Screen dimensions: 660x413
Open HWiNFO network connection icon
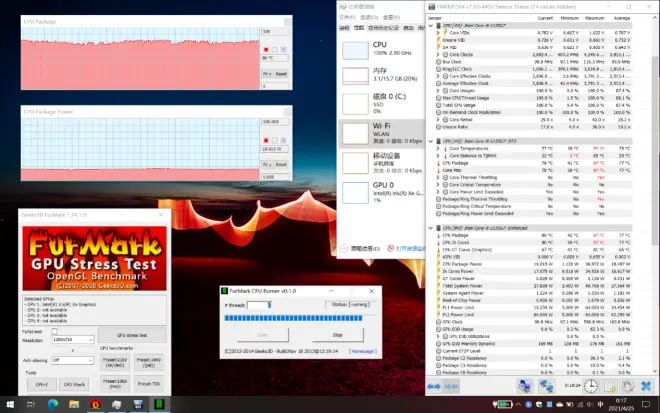(546, 386)
